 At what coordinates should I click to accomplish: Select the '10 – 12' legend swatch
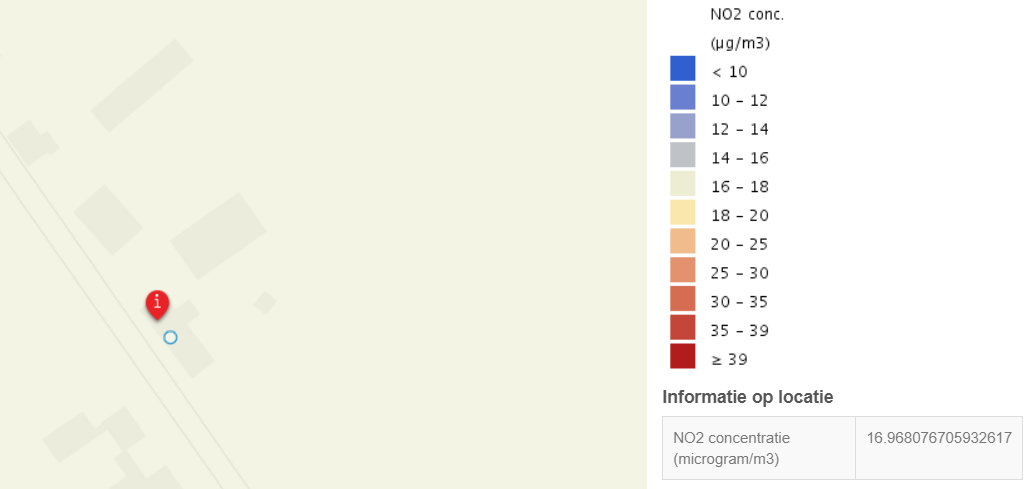pos(683,98)
